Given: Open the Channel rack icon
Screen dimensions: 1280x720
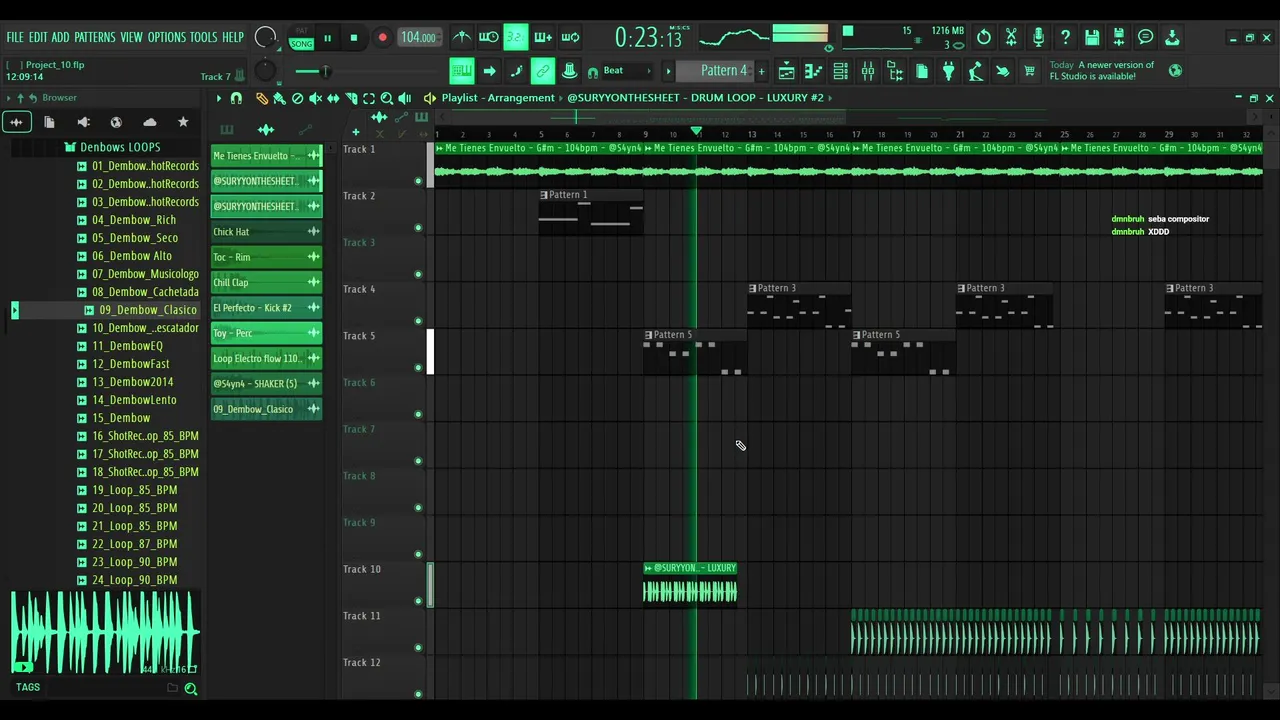Looking at the screenshot, I should (x=840, y=71).
